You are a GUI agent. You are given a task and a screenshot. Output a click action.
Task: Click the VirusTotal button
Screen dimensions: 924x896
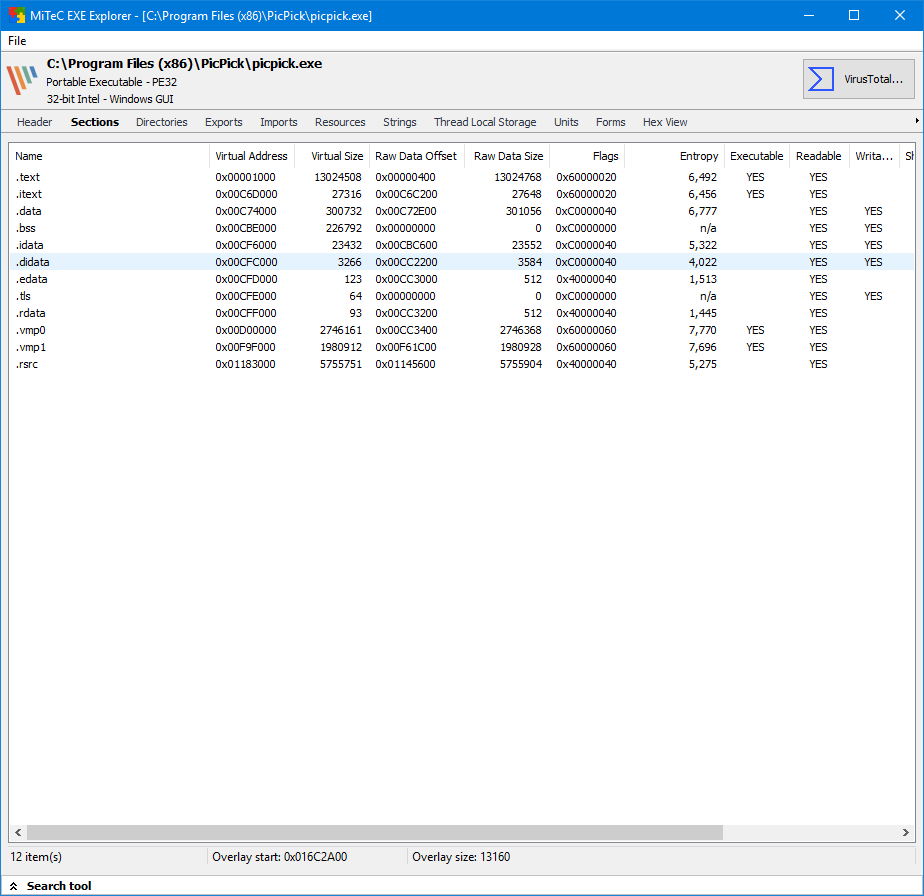click(859, 79)
